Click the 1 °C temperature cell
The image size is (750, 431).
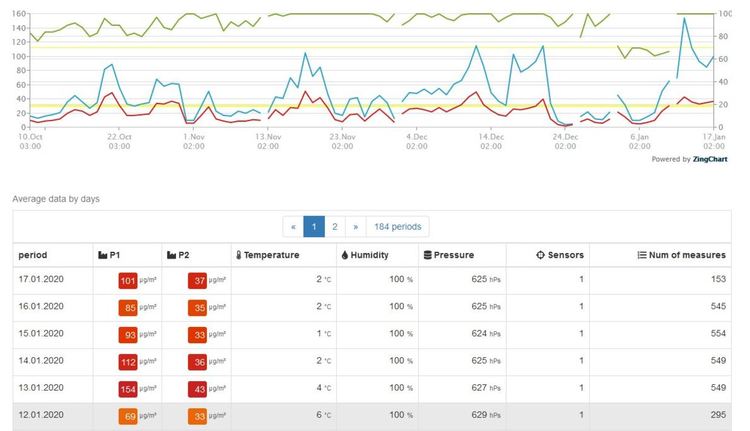click(x=284, y=334)
